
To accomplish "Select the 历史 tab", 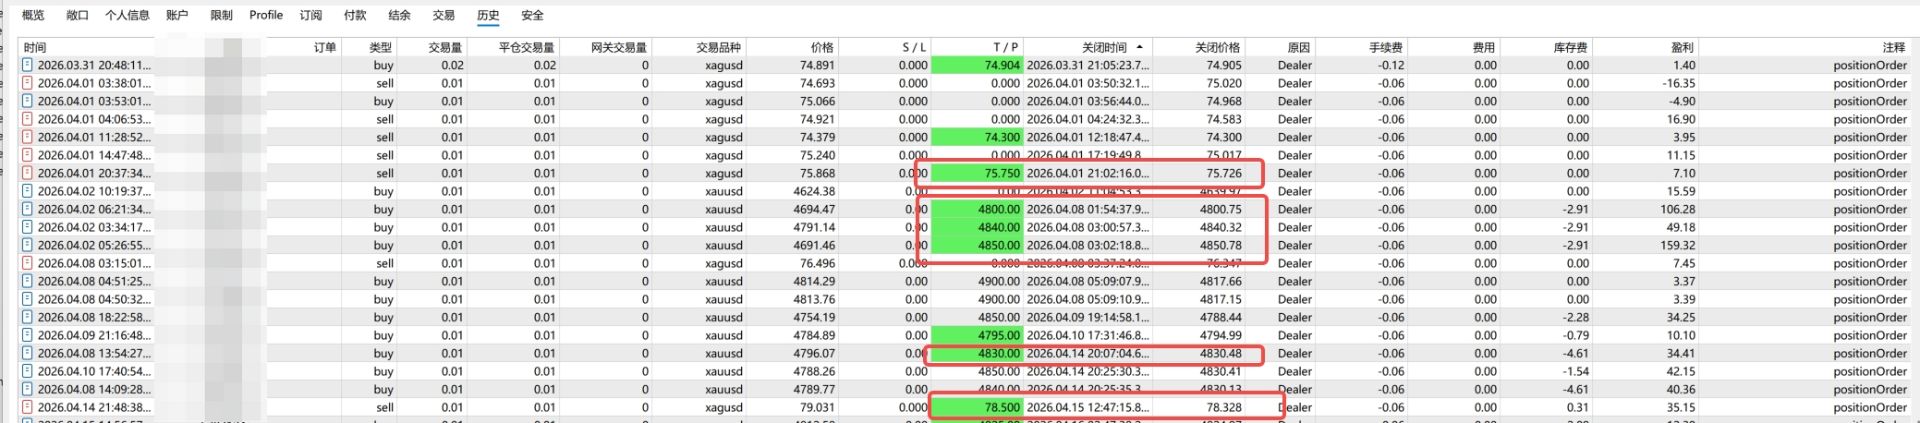I will click(488, 15).
